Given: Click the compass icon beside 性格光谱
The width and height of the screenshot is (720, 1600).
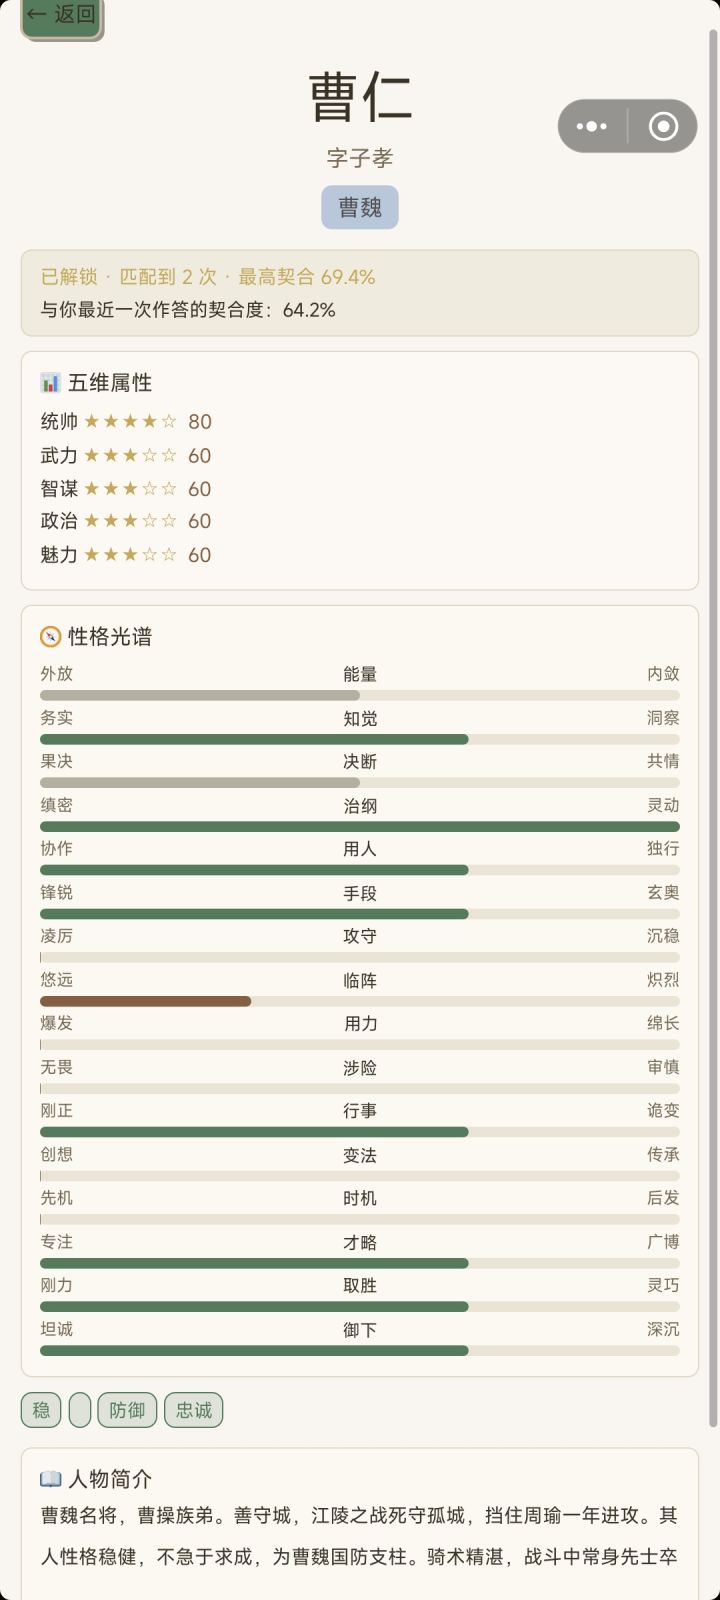Looking at the screenshot, I should tap(50, 637).
